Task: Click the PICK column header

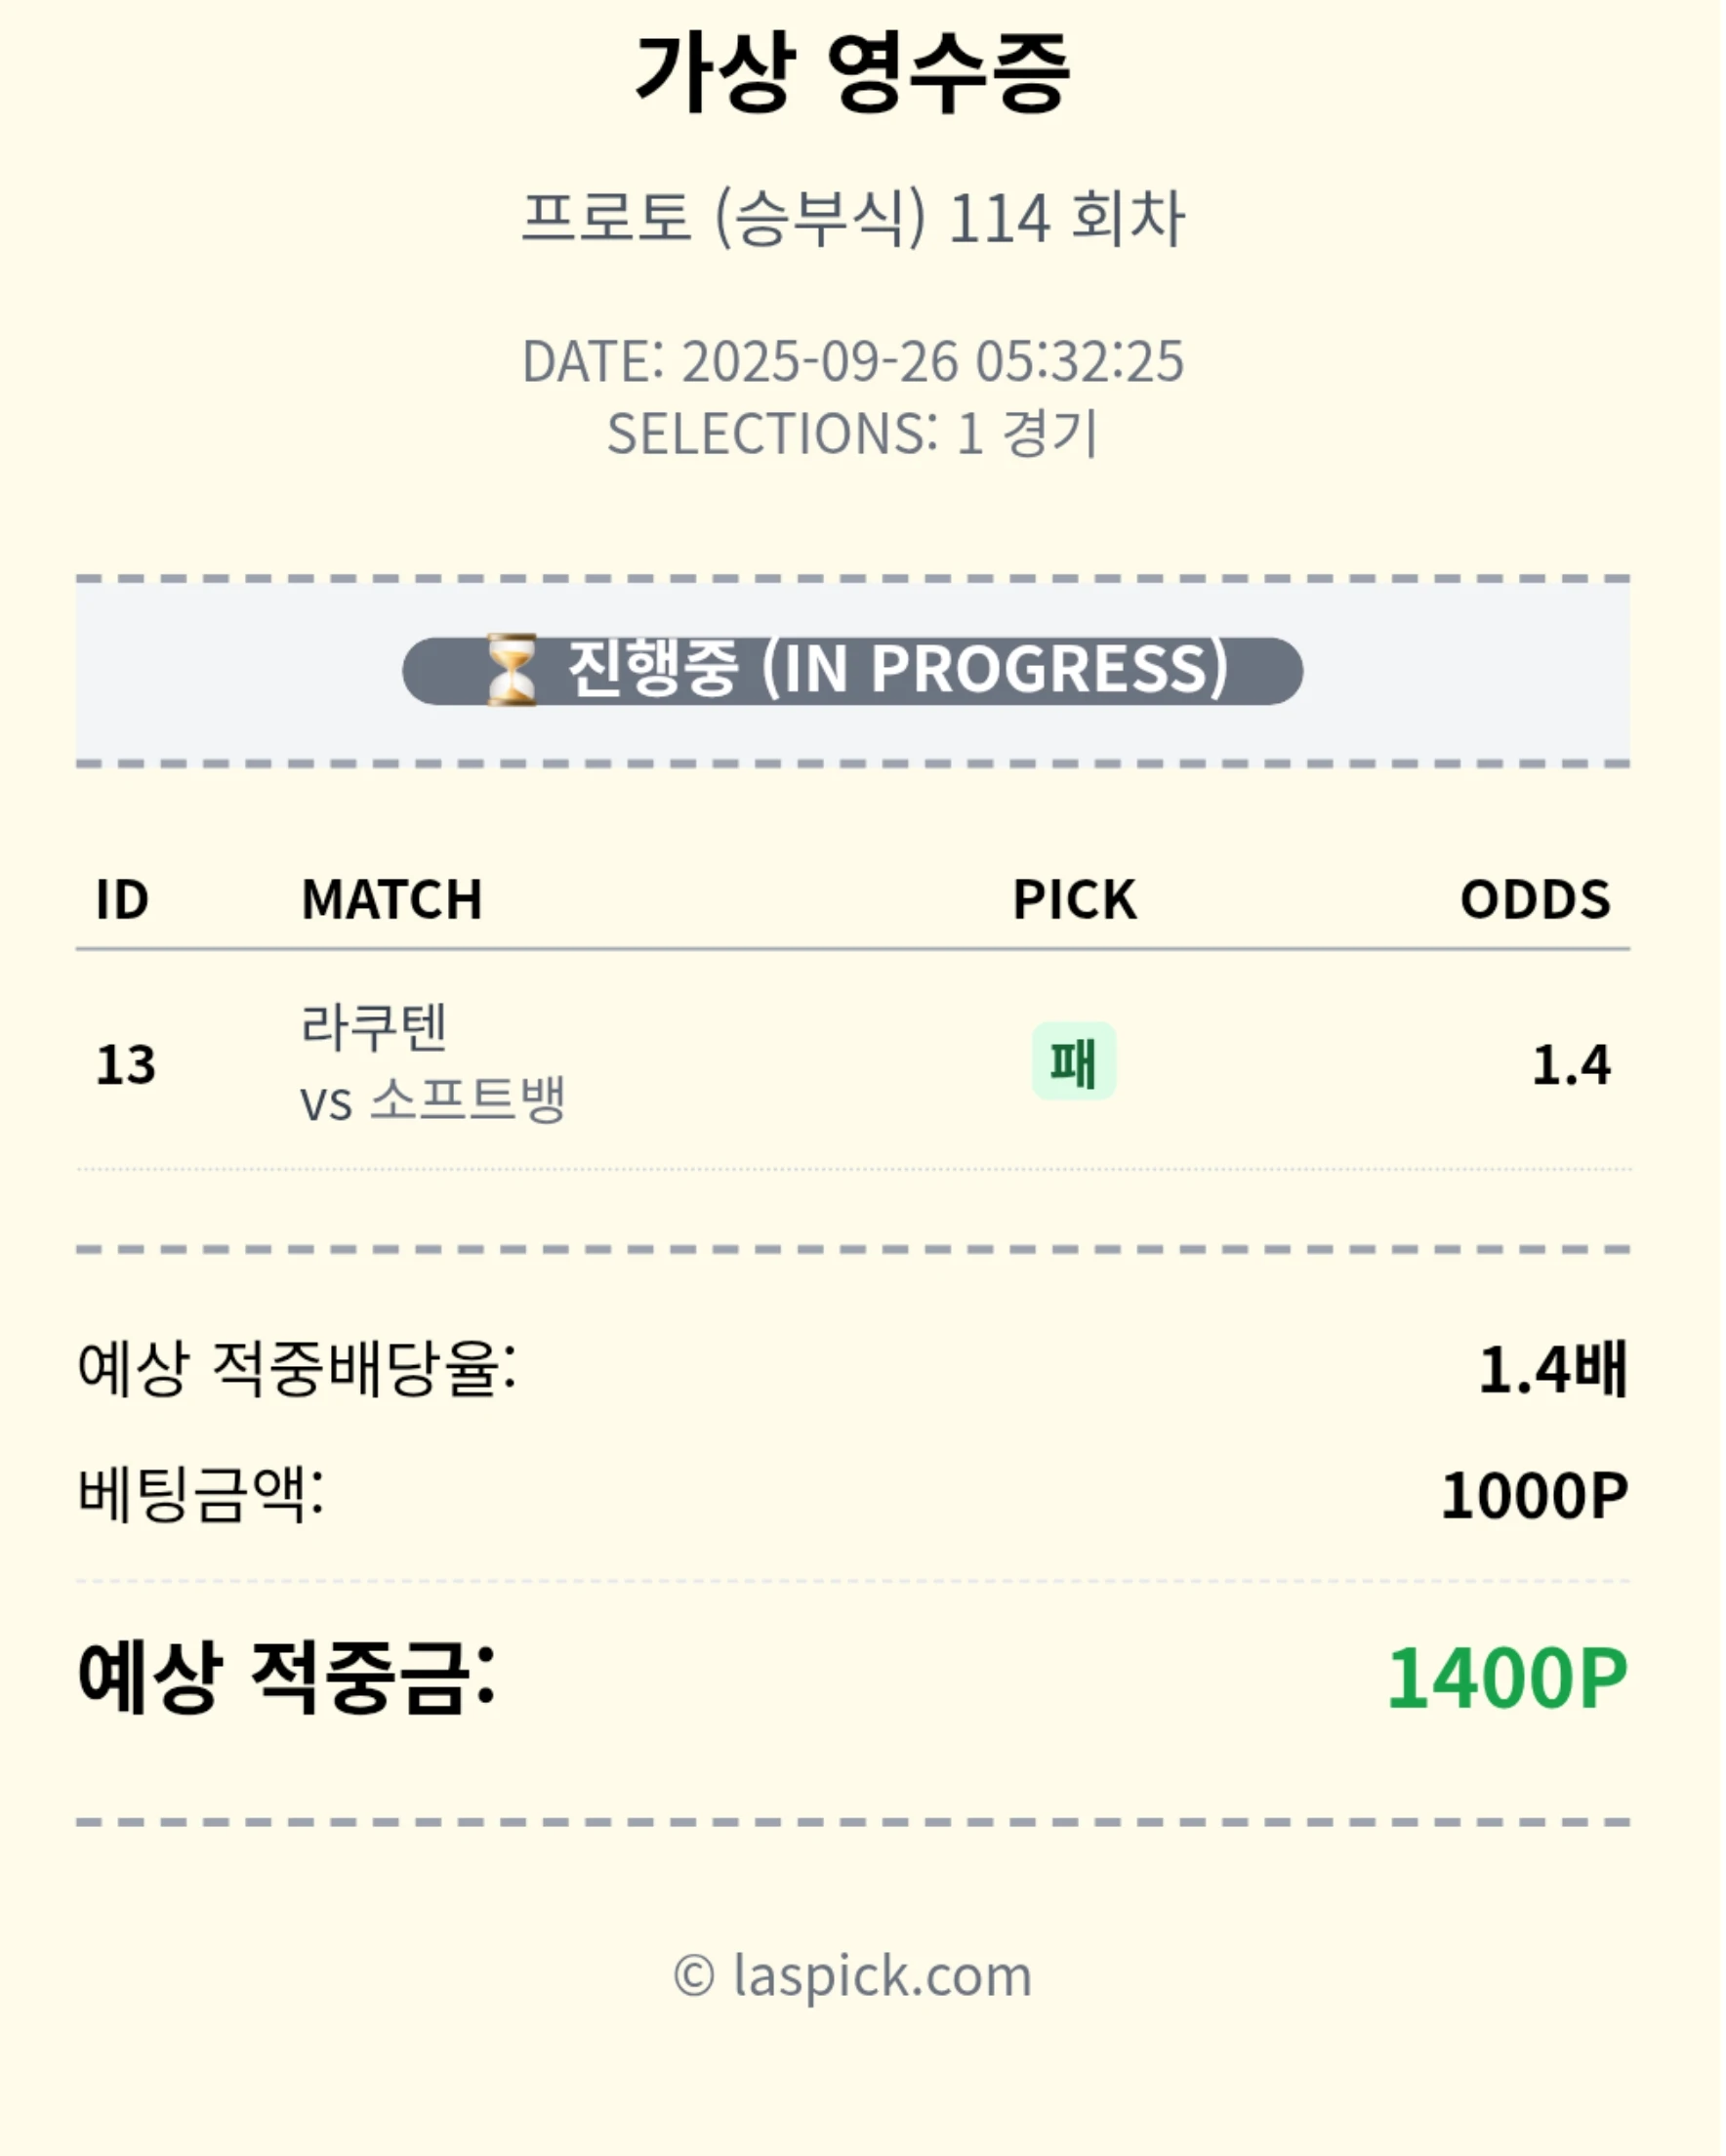Action: click(1074, 900)
